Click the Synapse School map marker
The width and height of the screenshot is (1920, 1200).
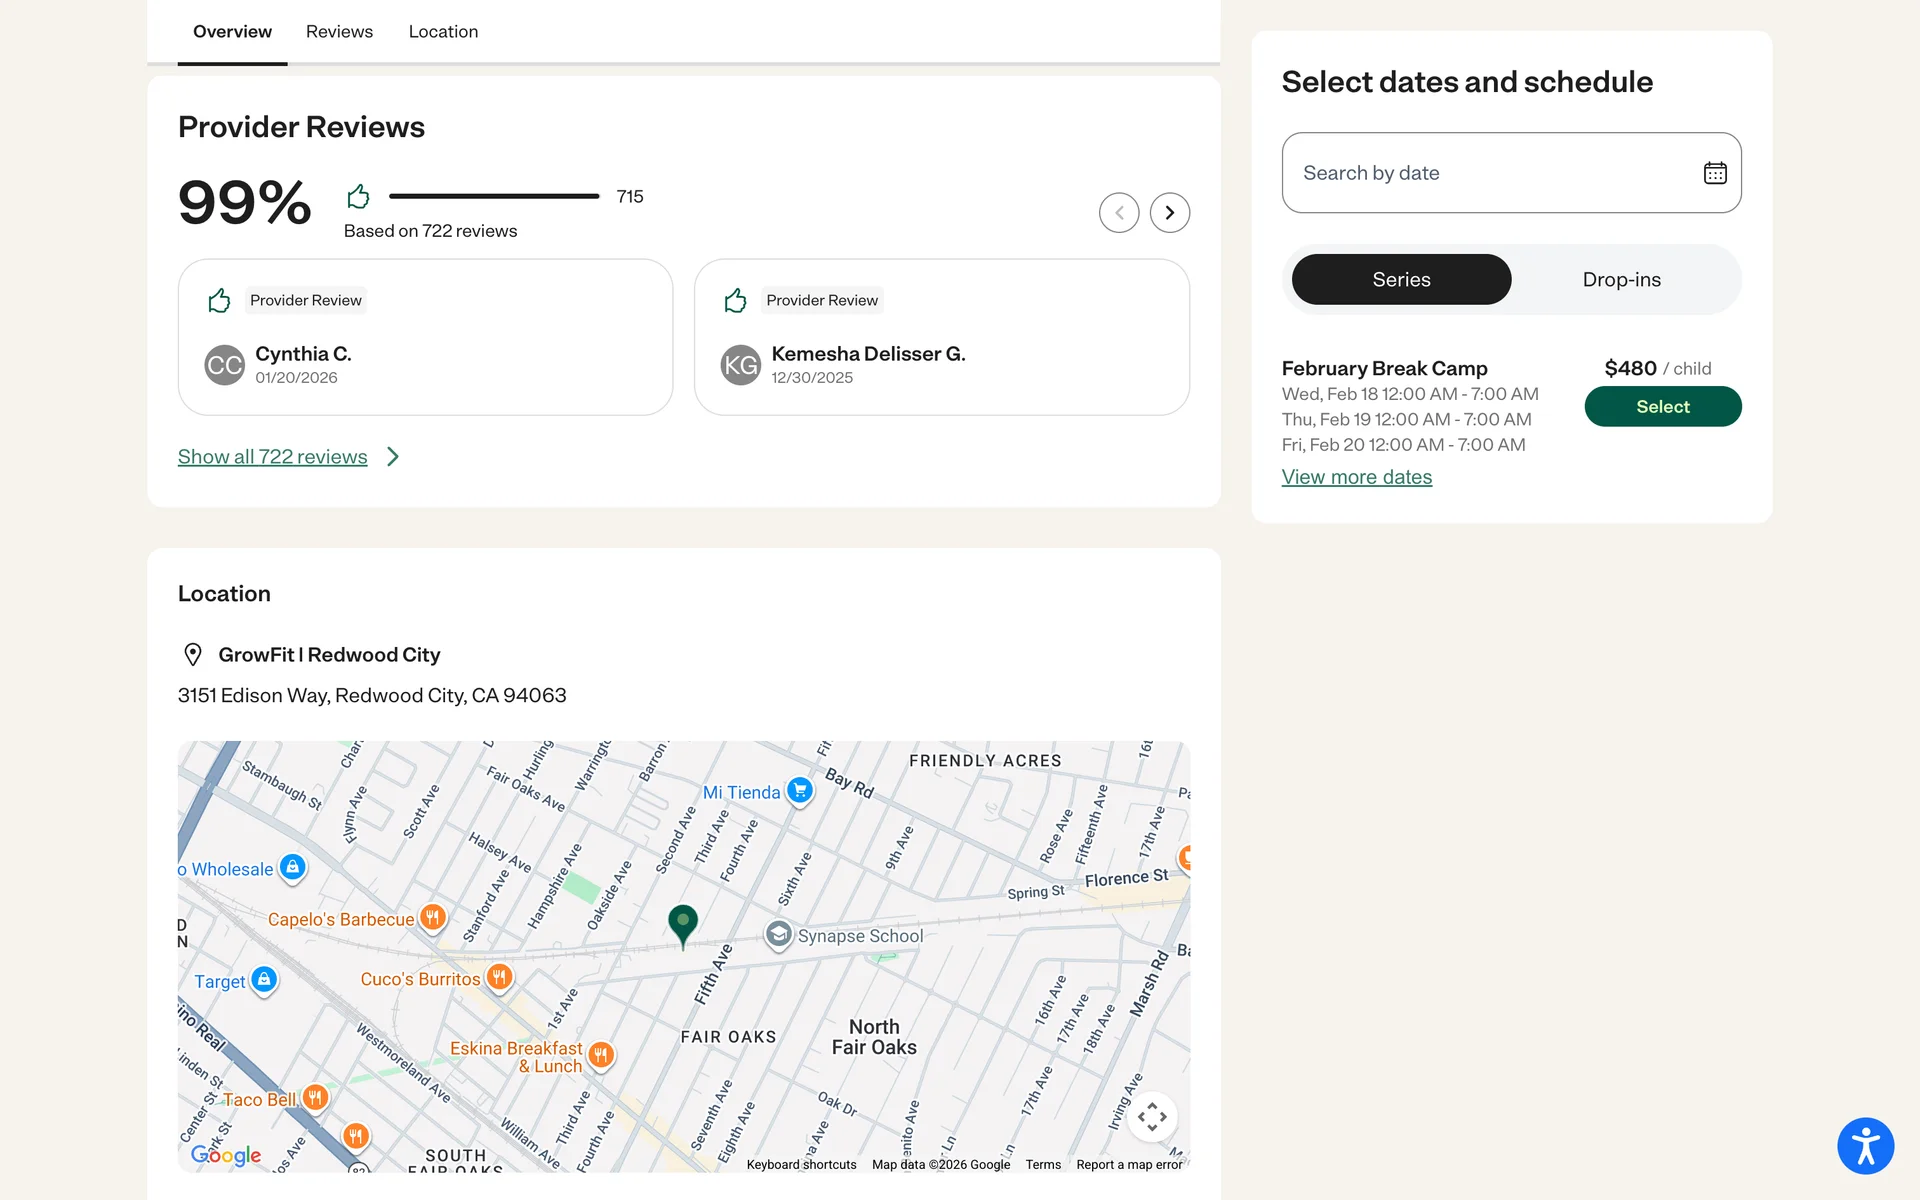tap(778, 935)
